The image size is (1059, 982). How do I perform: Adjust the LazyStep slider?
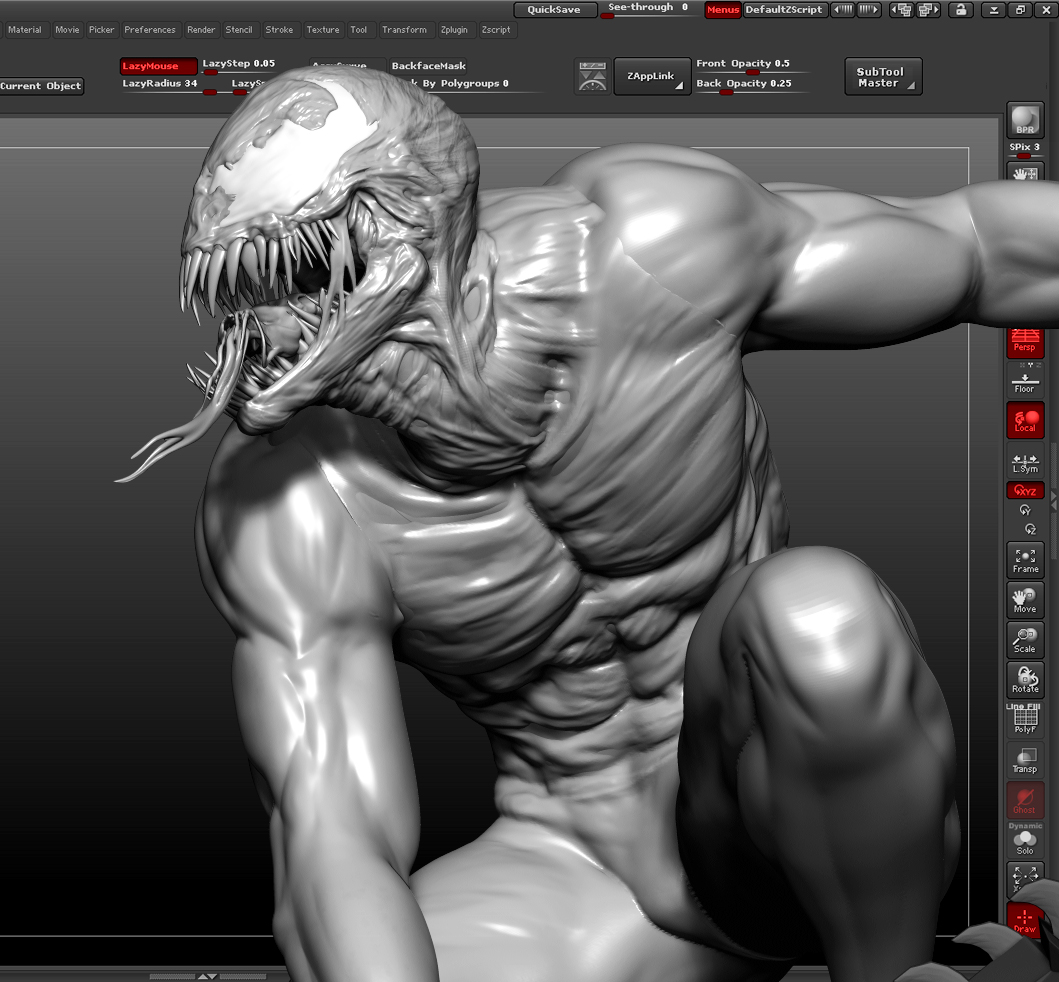tap(239, 65)
